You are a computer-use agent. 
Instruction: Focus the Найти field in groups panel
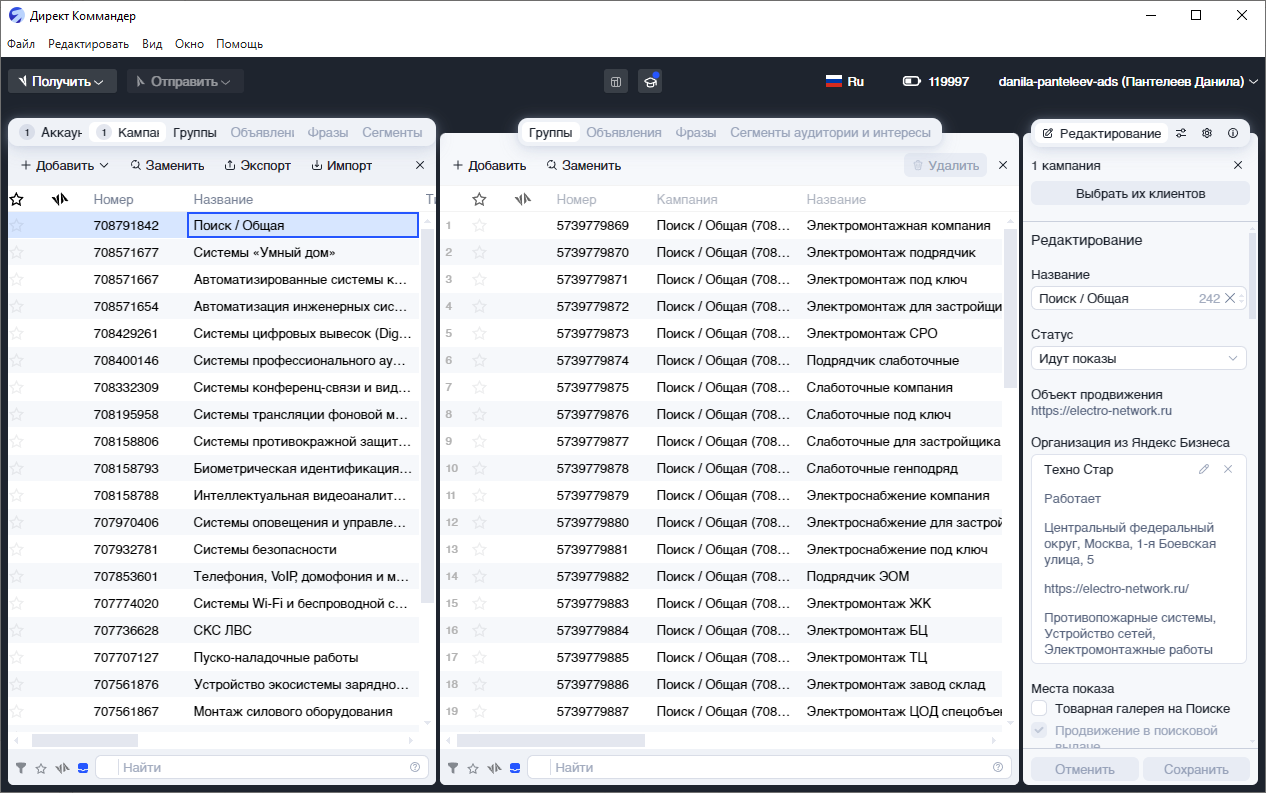(769, 768)
